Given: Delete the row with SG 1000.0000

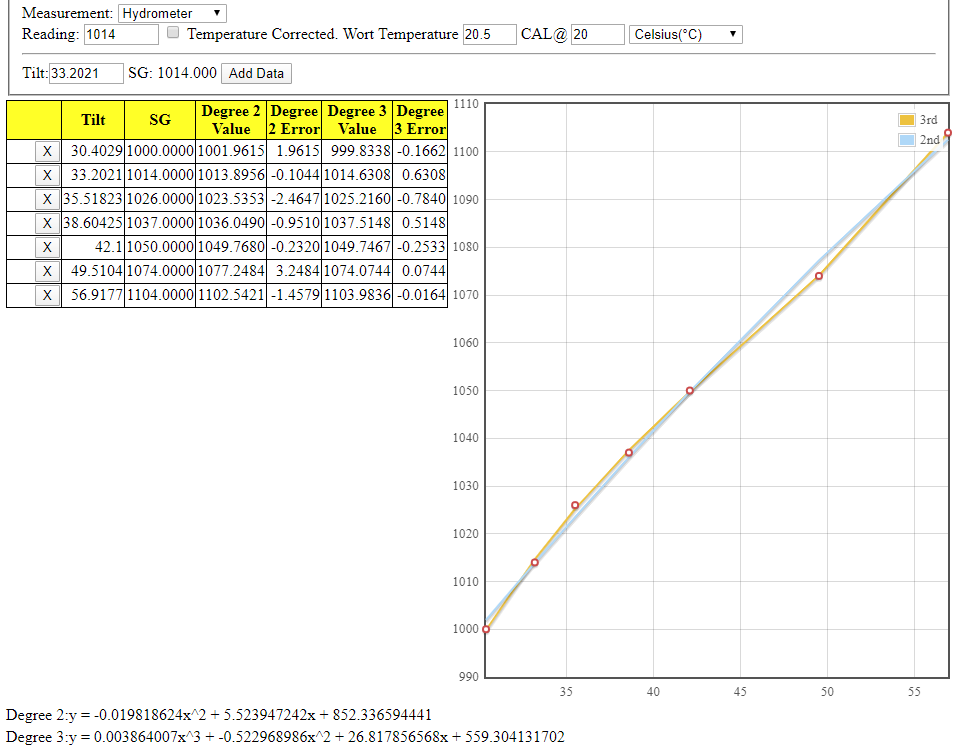Looking at the screenshot, I should click(46, 151).
